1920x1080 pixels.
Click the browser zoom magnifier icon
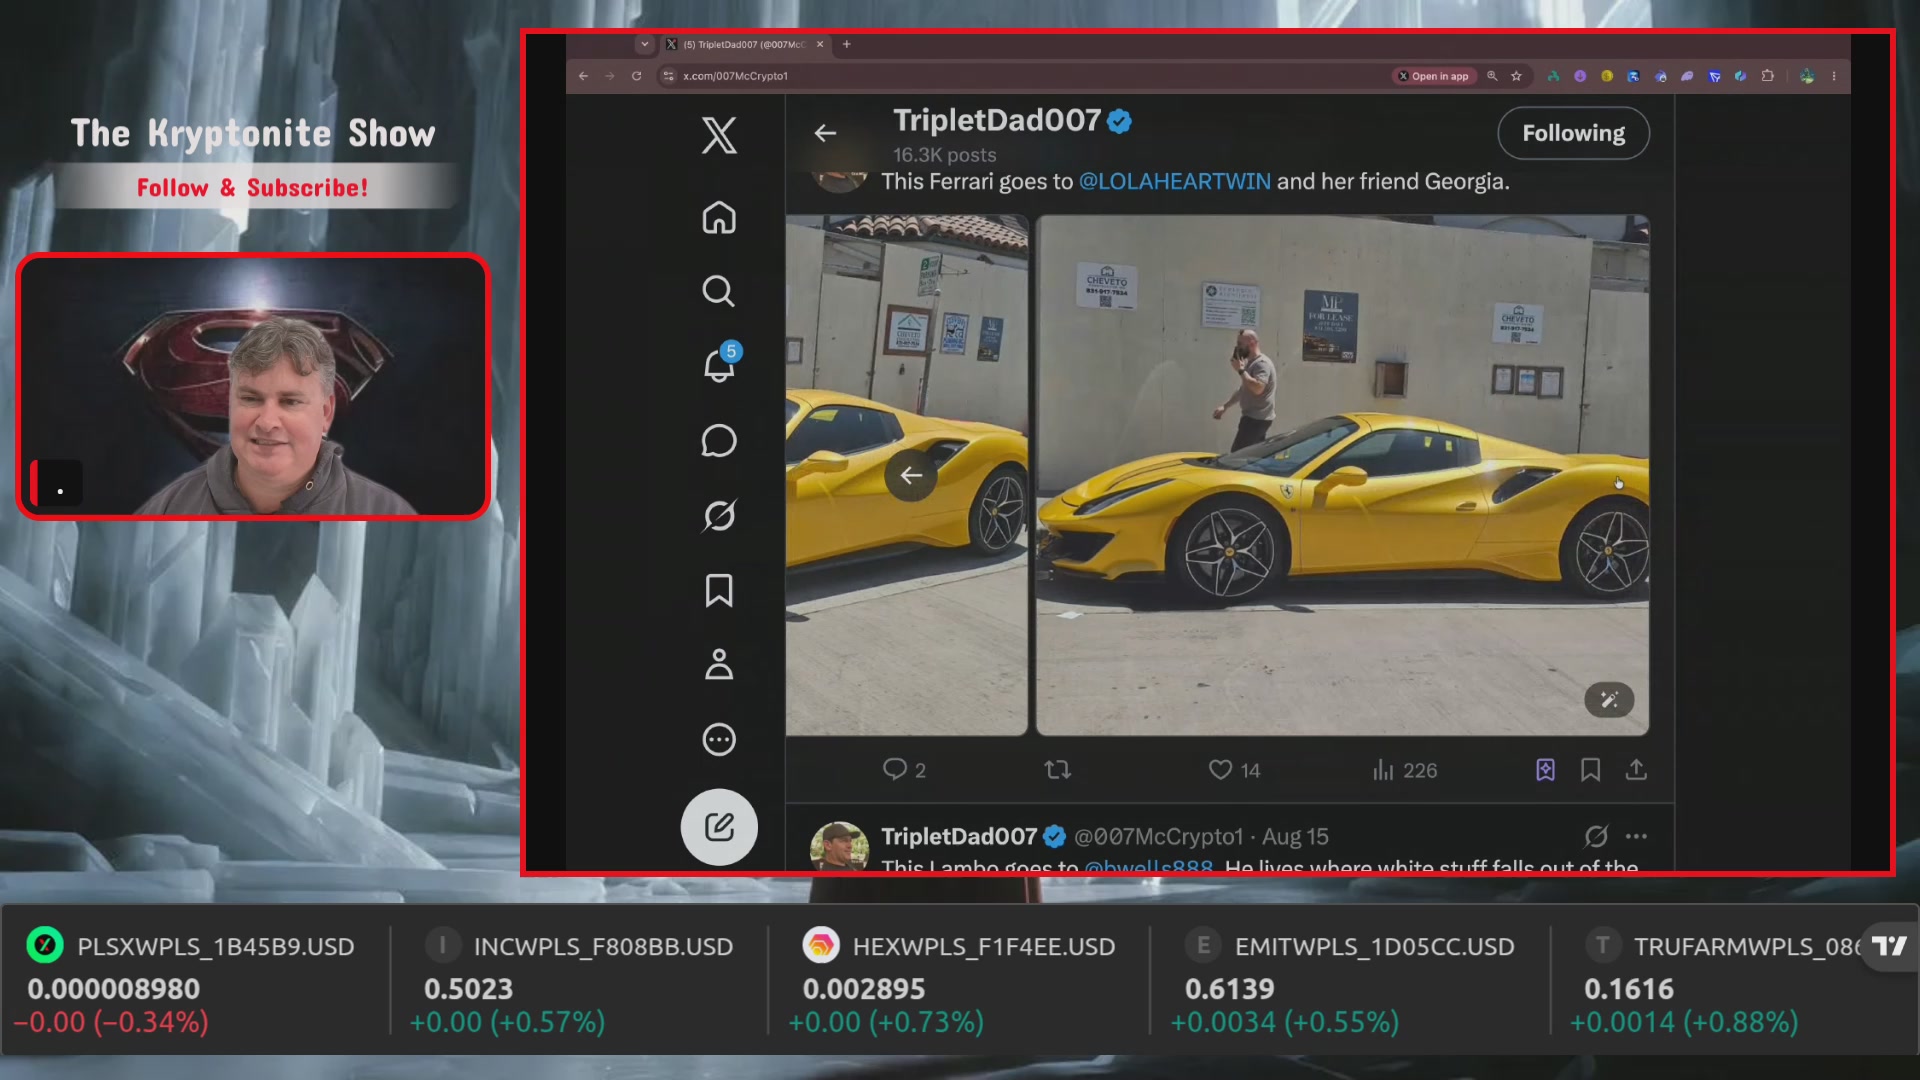click(1492, 76)
